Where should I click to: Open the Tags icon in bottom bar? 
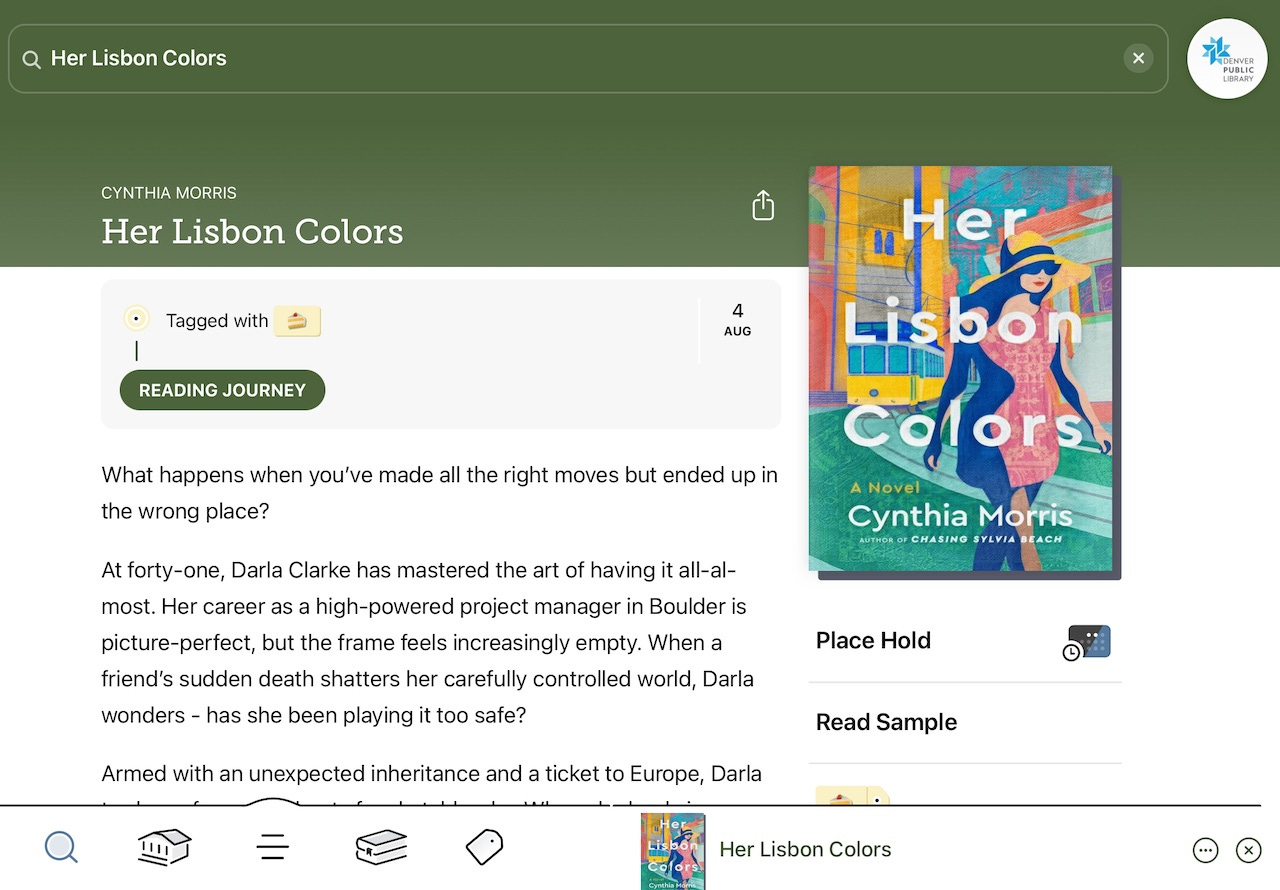click(x=485, y=848)
